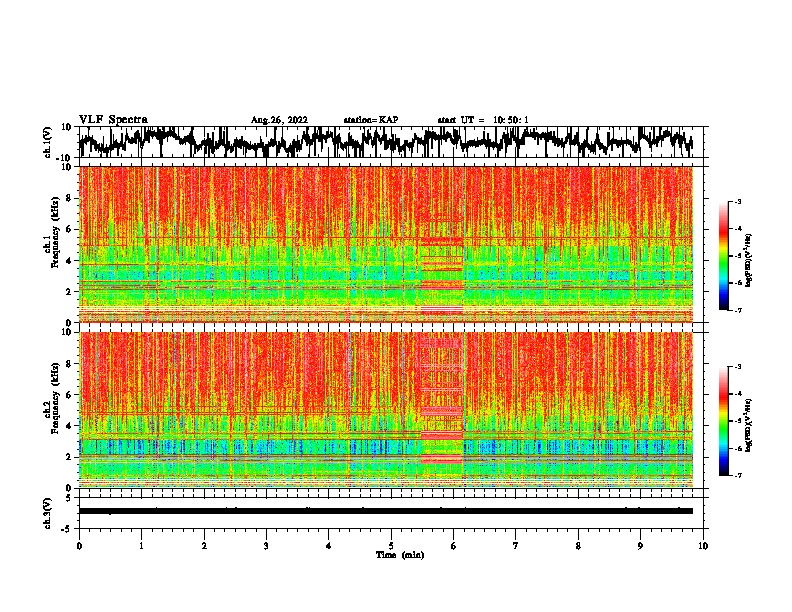Click the "-3" label on ch.1 colorbar

pyautogui.click(x=737, y=201)
